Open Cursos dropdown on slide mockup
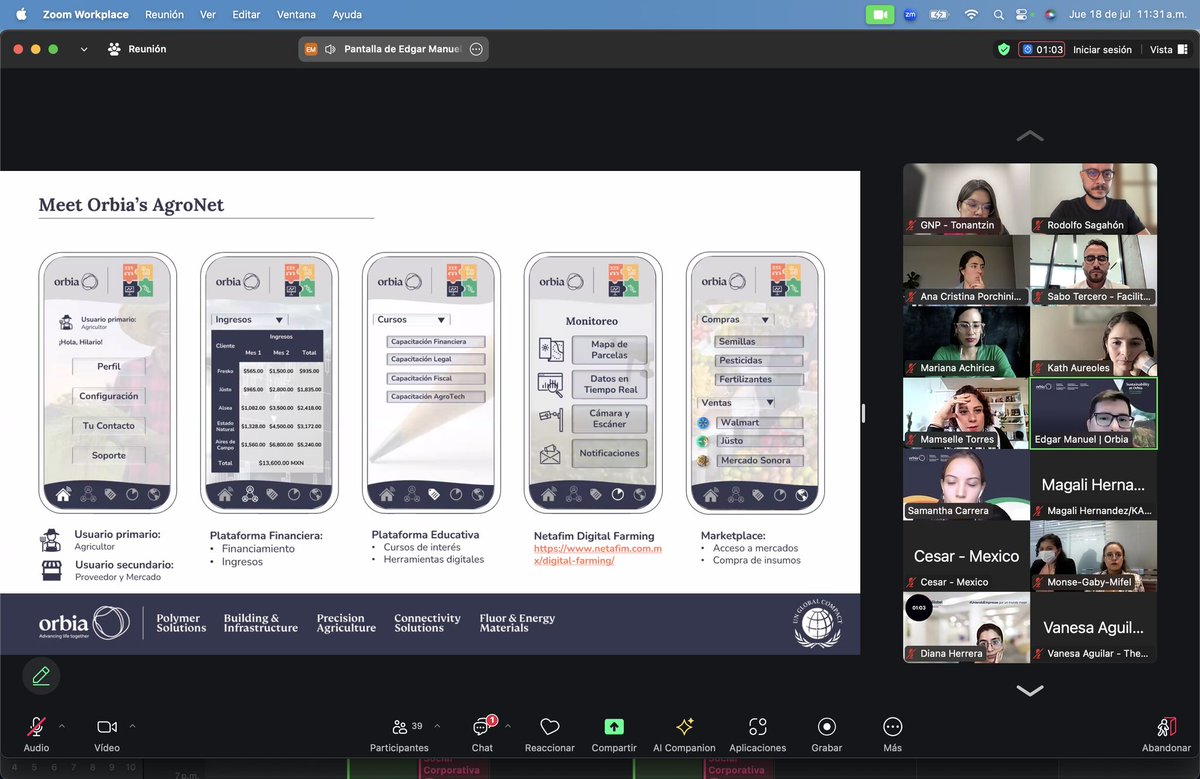 [x=412, y=320]
